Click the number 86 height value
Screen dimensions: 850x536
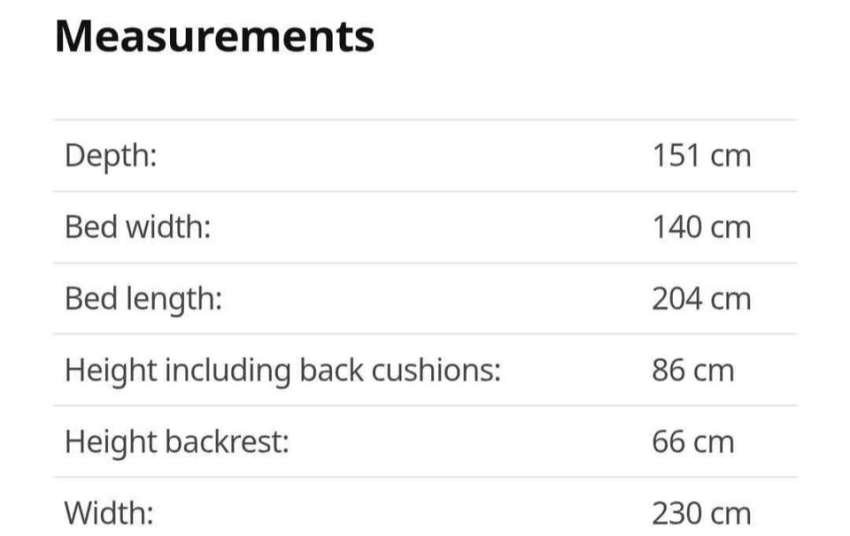pyautogui.click(x=668, y=371)
